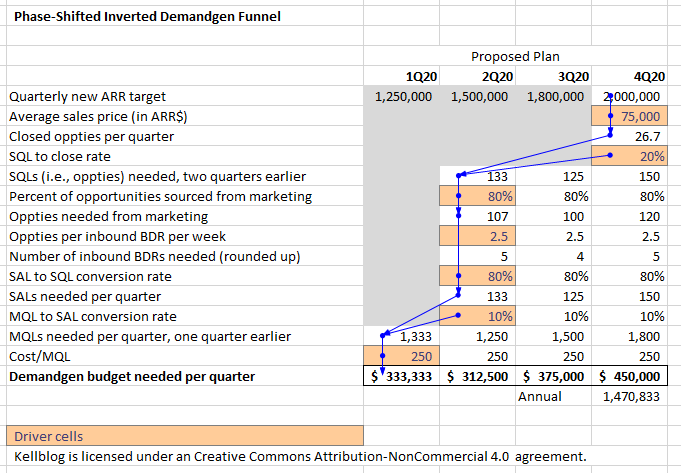Screen dimensions: 681x473
Task: Select the 3Q20 column header
Action: click(x=553, y=76)
